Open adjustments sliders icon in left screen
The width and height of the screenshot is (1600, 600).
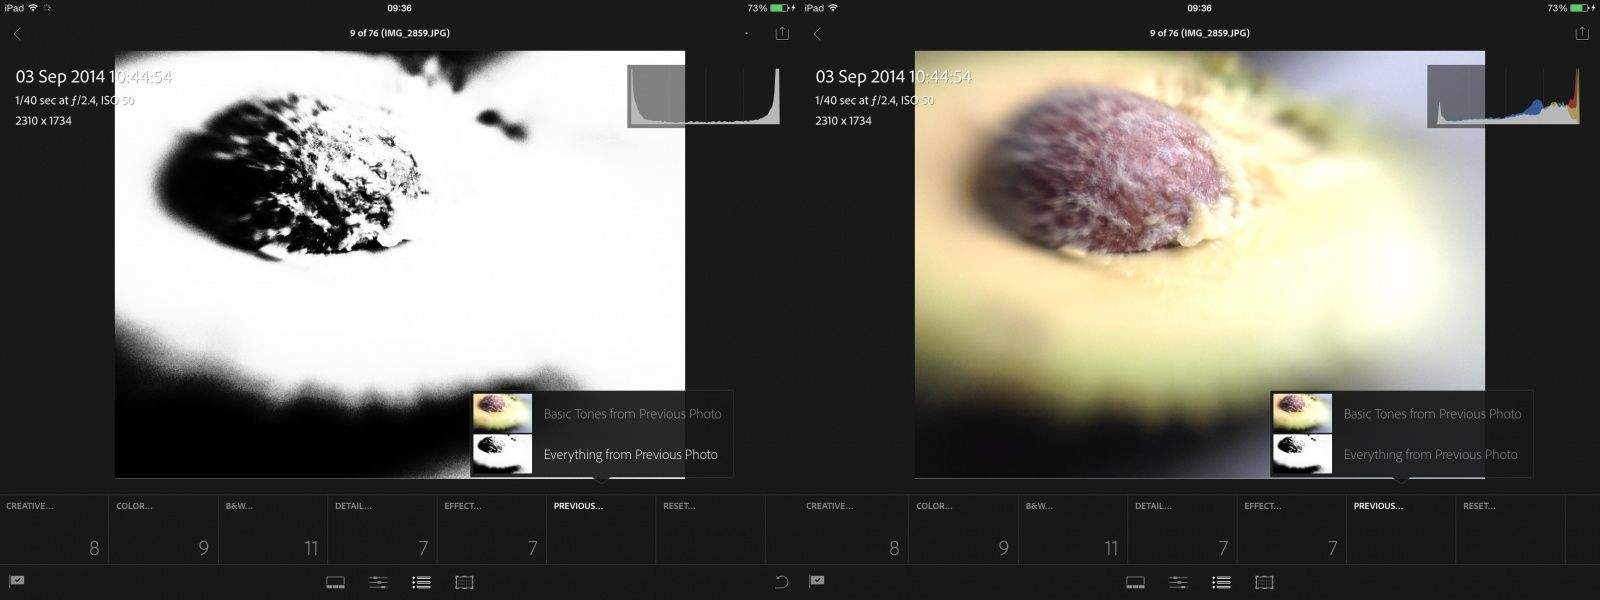(x=379, y=582)
